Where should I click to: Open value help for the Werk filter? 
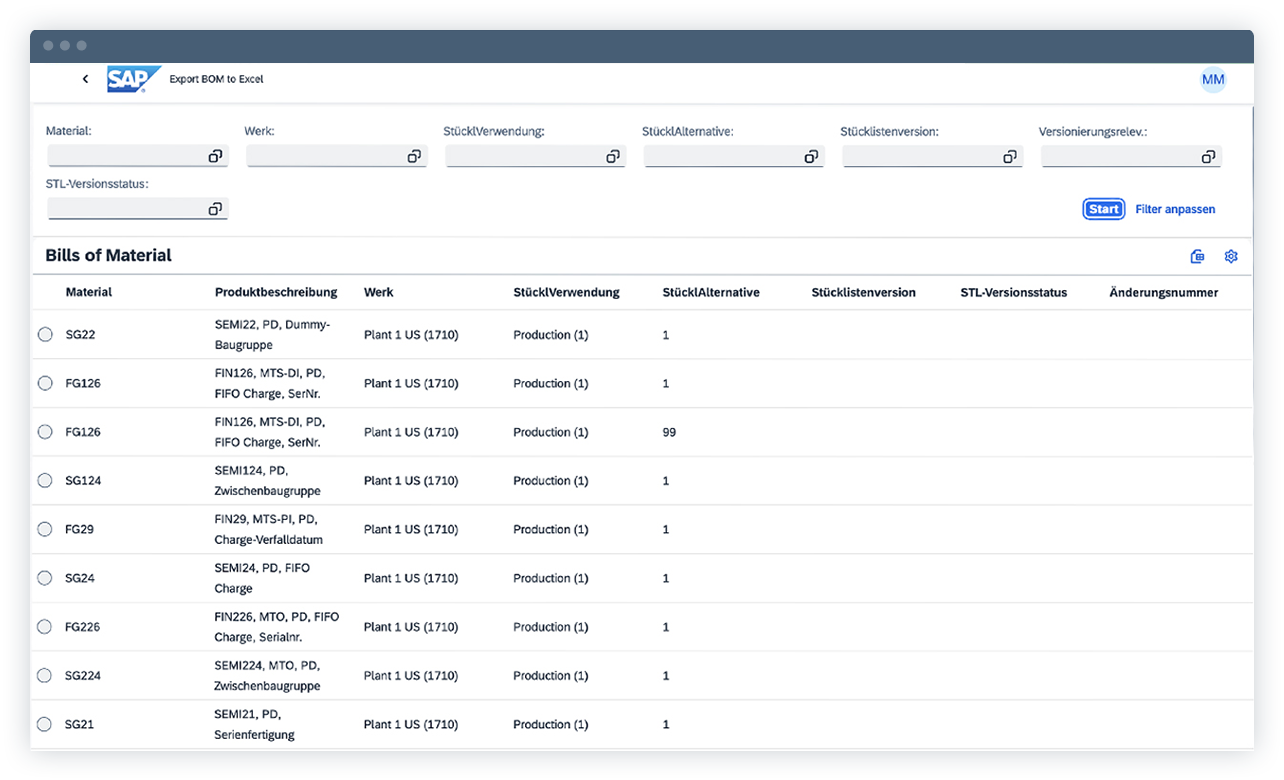click(414, 155)
